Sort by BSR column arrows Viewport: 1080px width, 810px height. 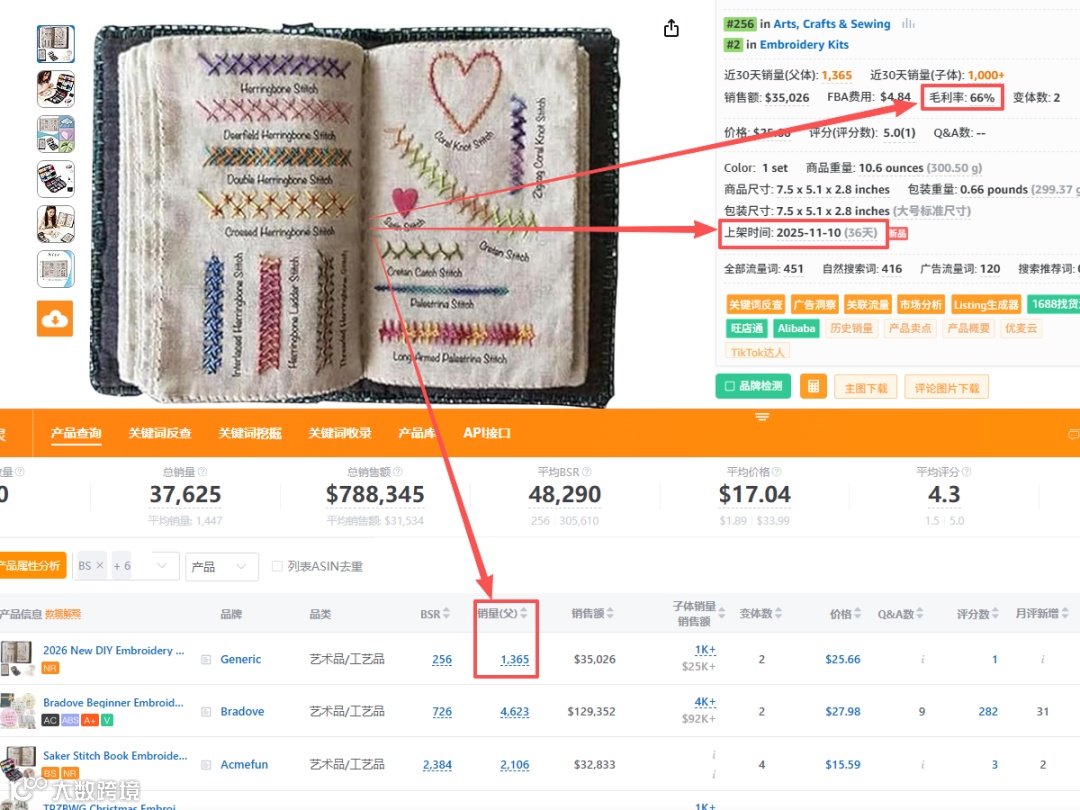click(446, 613)
